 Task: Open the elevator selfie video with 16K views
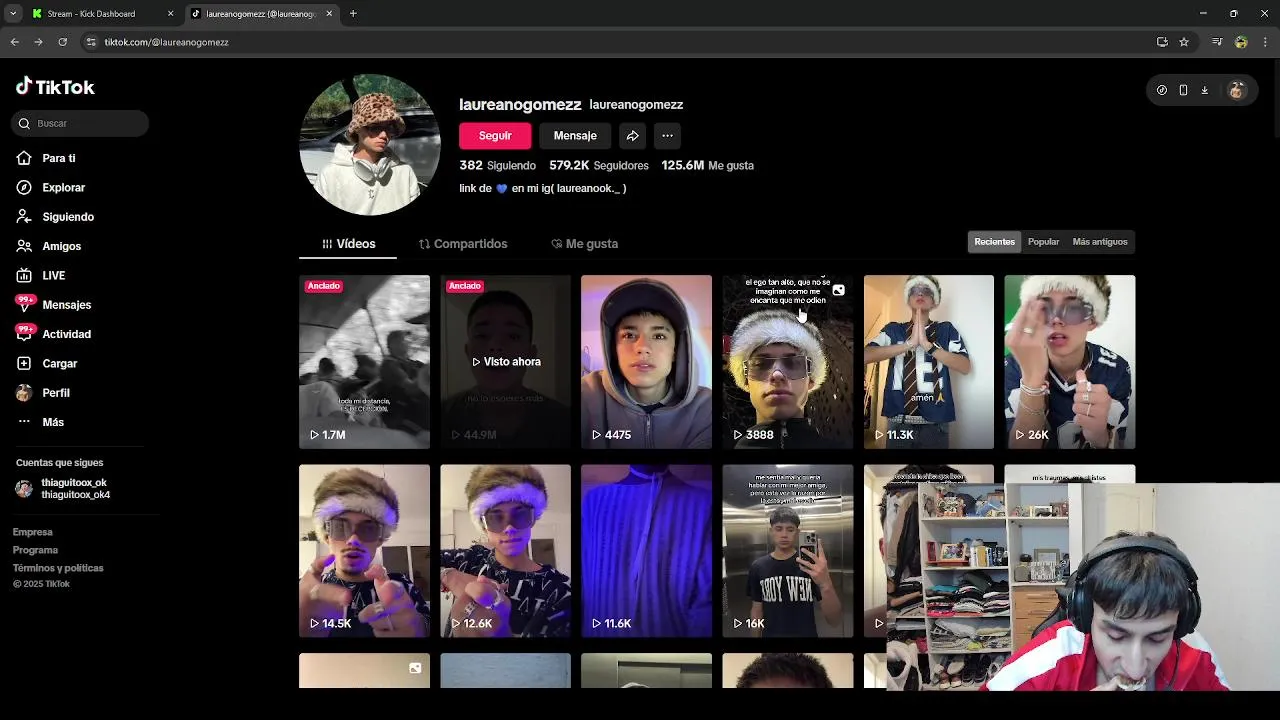[x=788, y=551]
